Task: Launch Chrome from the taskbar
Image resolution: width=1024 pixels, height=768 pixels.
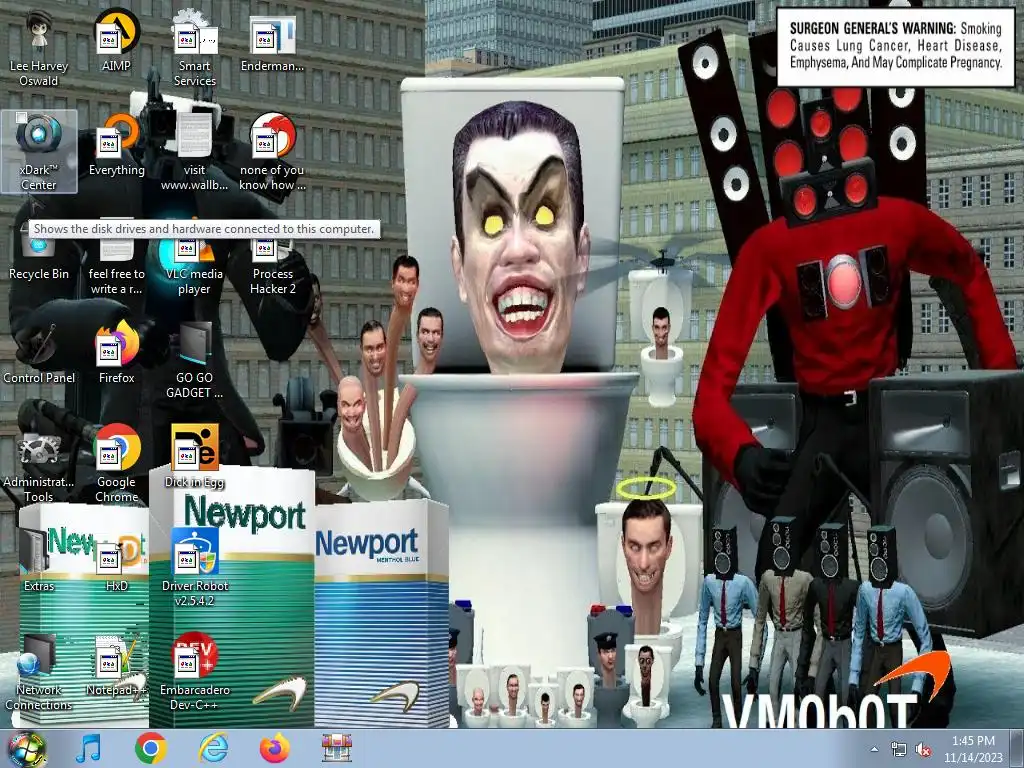Action: coord(151,748)
